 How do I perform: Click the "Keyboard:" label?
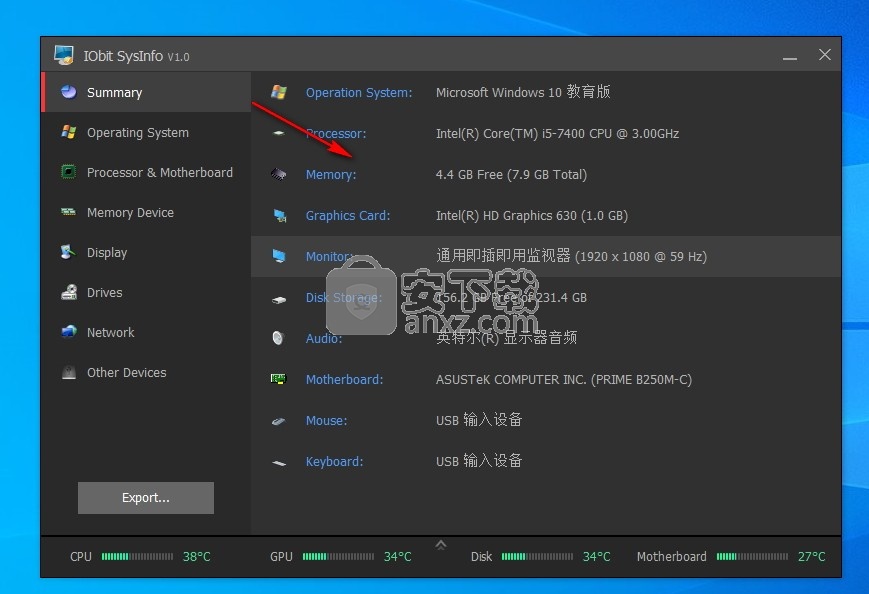point(334,462)
